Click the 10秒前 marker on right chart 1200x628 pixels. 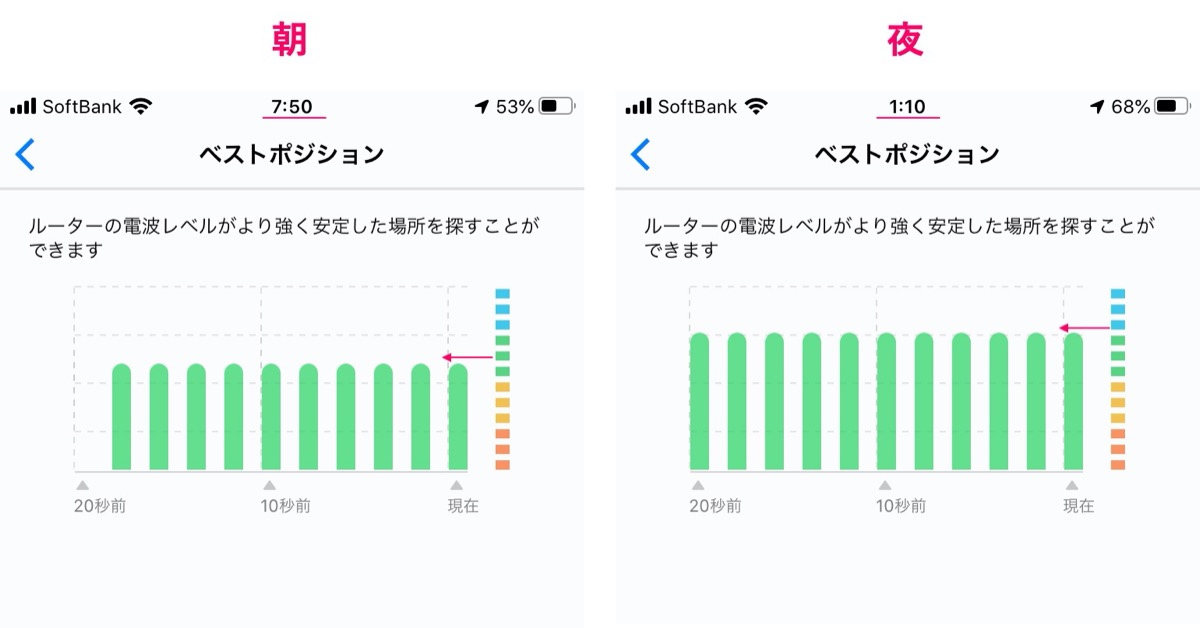pos(901,506)
